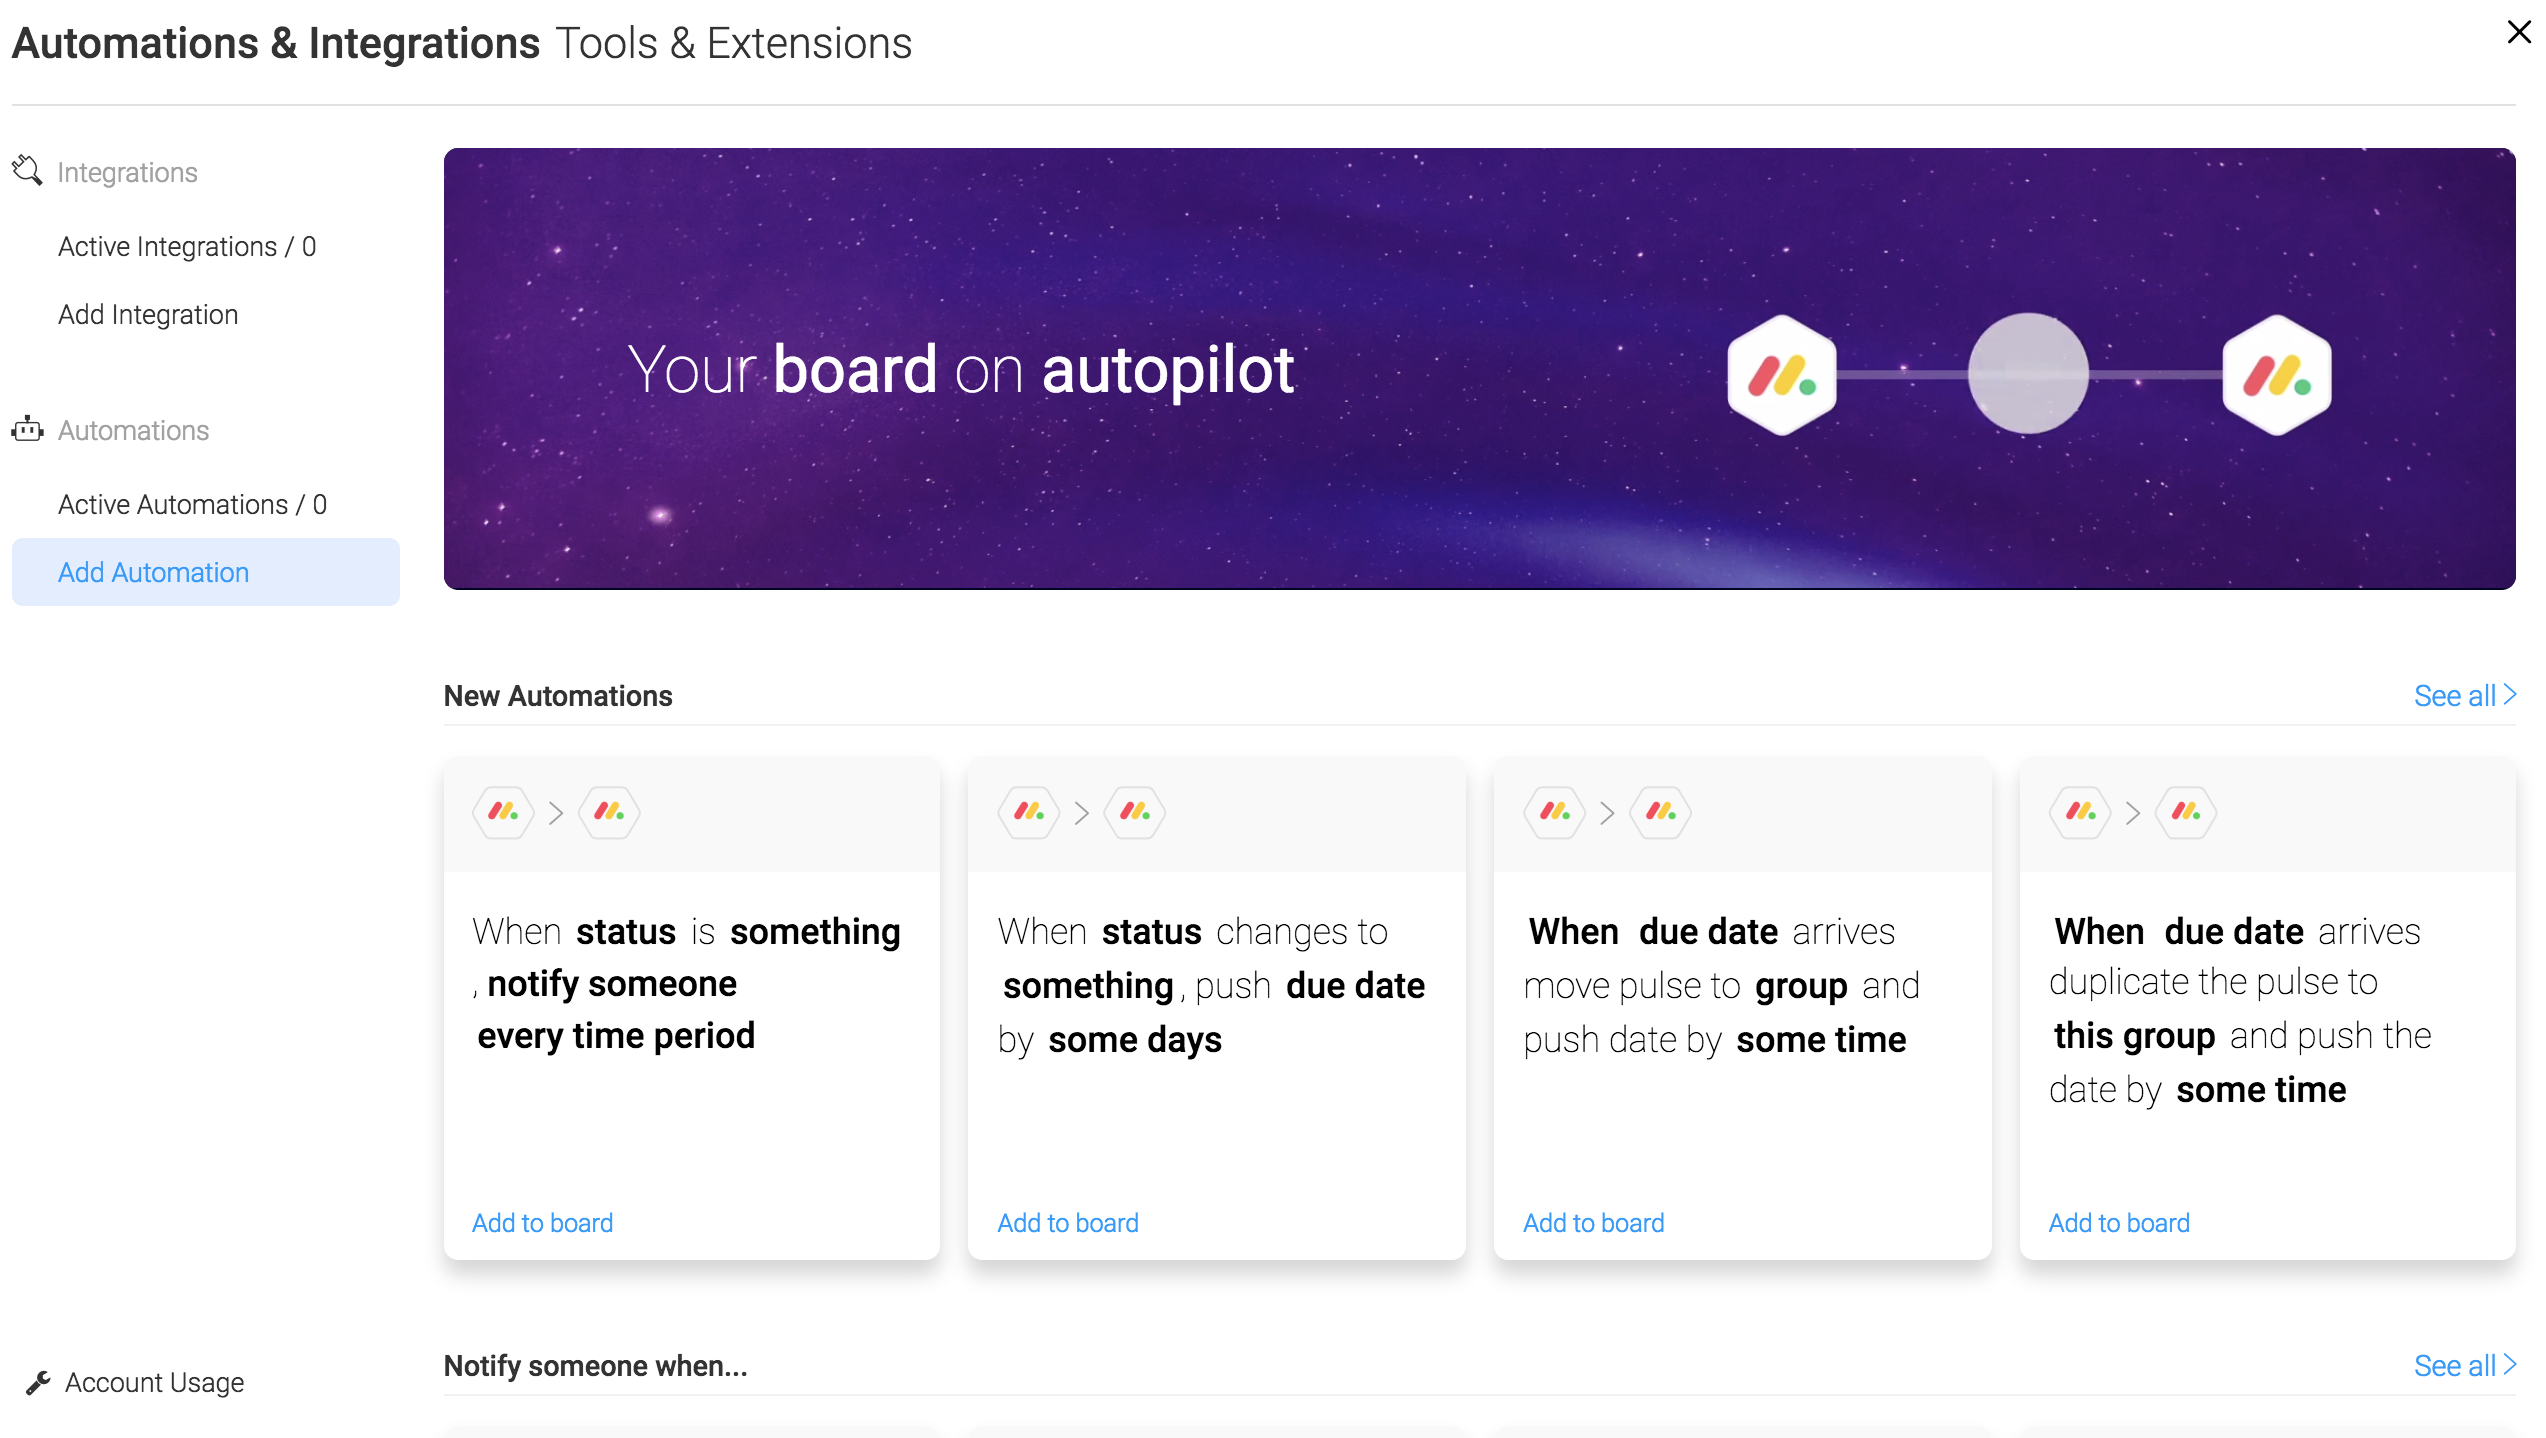The image size is (2546, 1438).
Task: Click the Integrations plug icon in sidebar
Action: [27, 171]
